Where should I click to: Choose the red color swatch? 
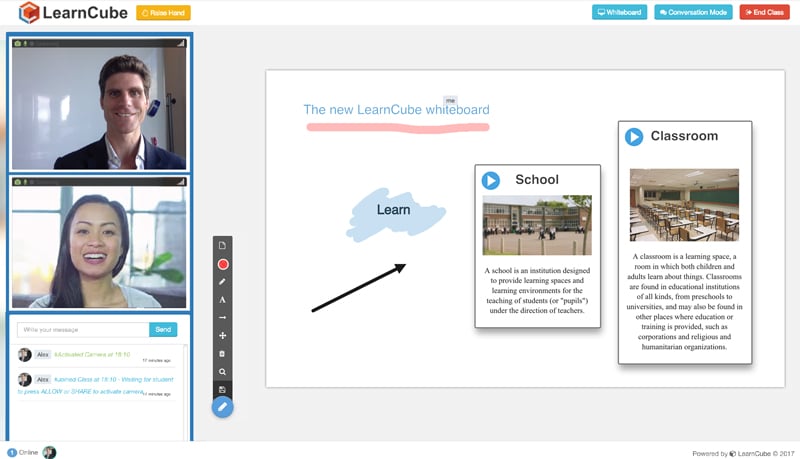coord(222,264)
